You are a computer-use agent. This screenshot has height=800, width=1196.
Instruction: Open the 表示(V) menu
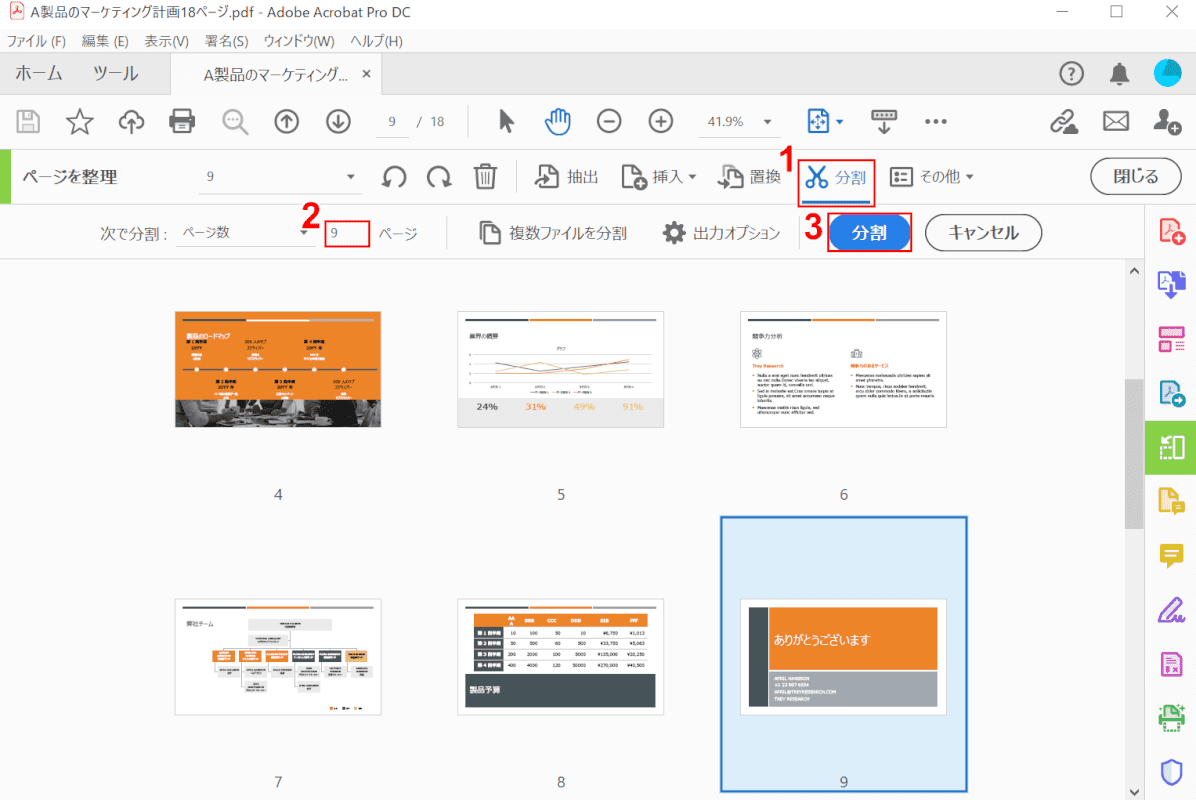point(167,41)
